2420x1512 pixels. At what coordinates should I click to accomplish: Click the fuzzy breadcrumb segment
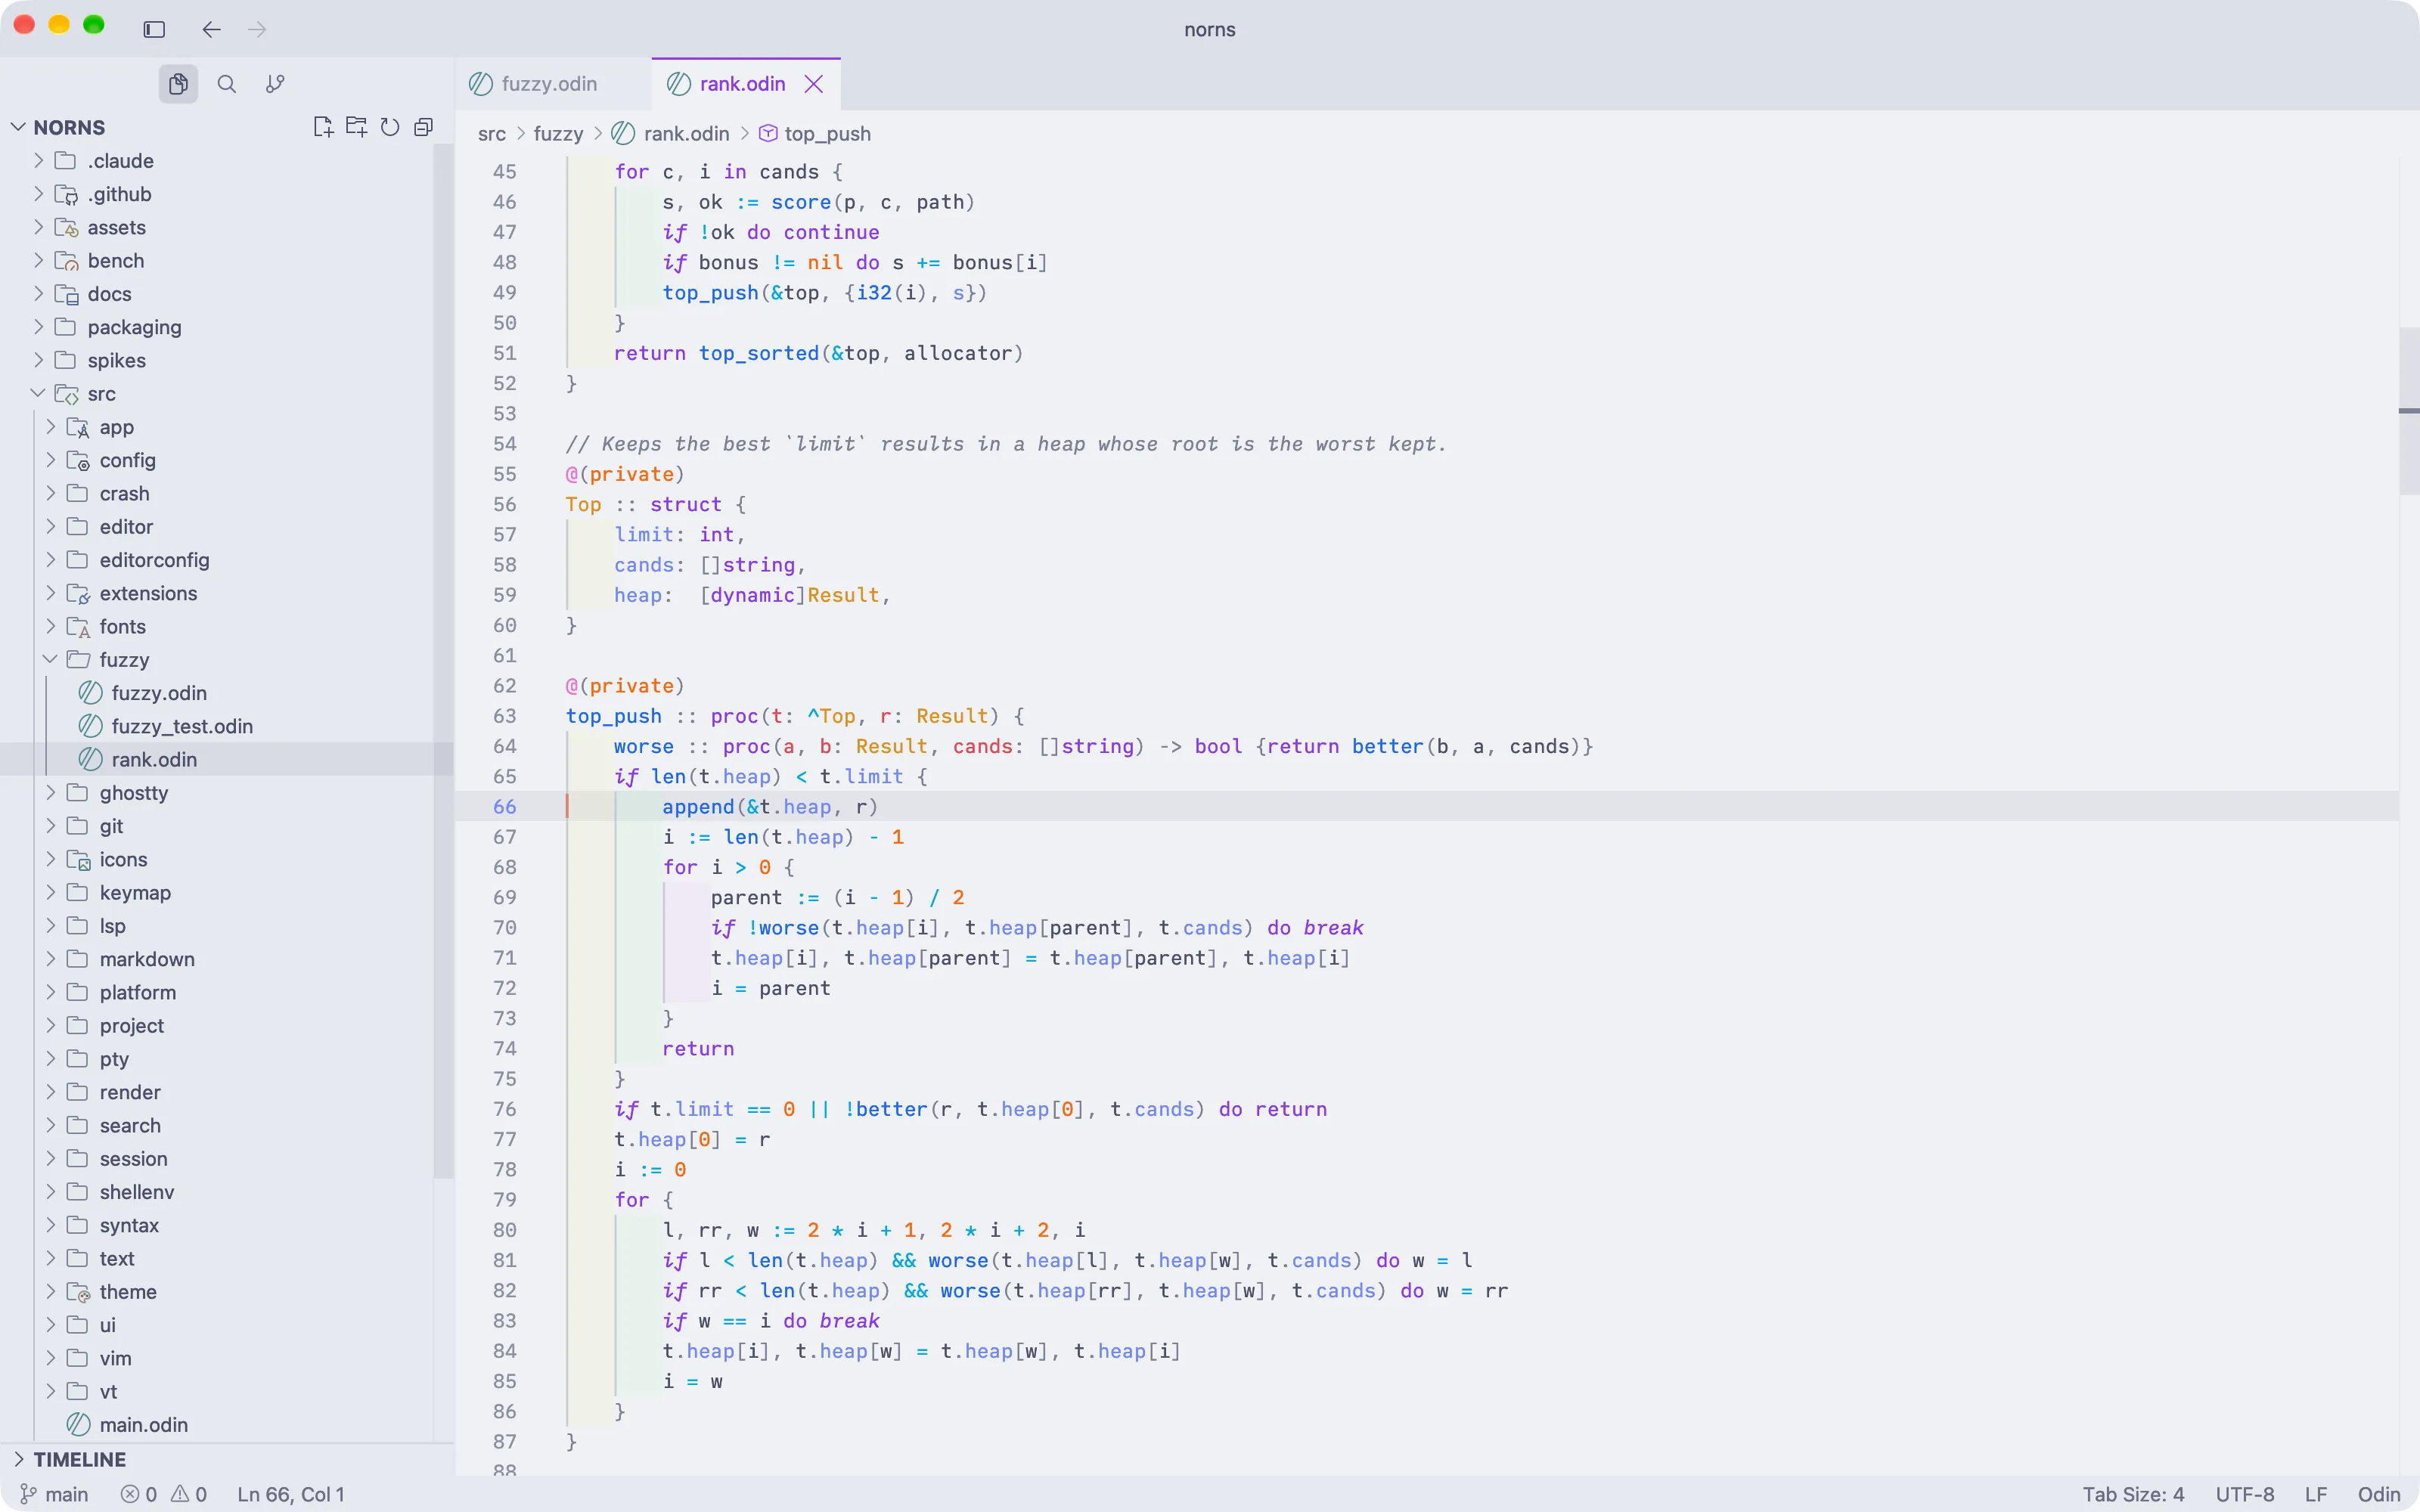coord(558,134)
